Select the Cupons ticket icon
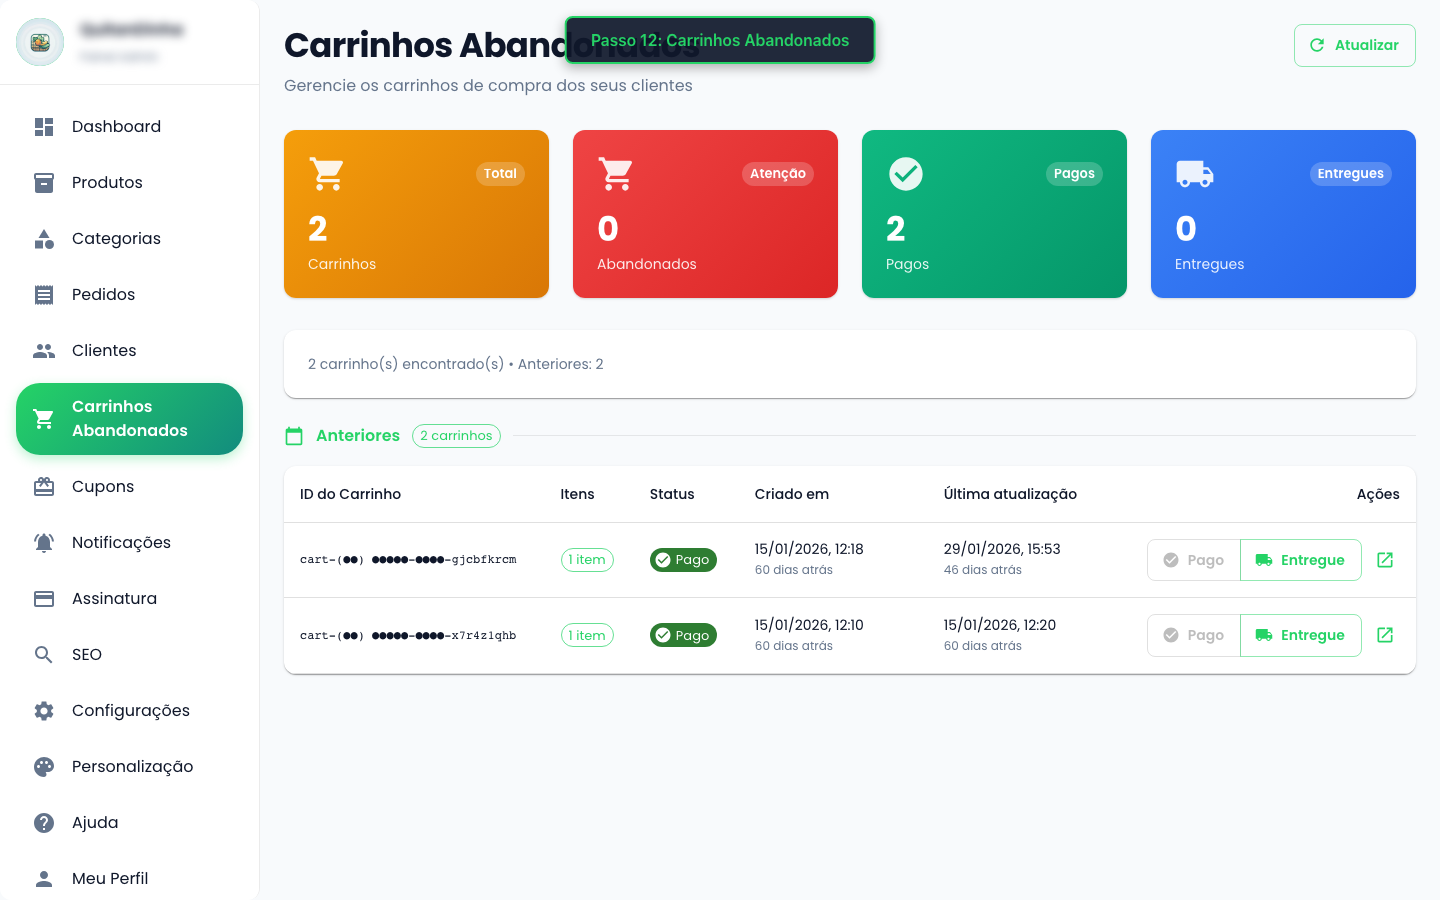 (x=44, y=486)
